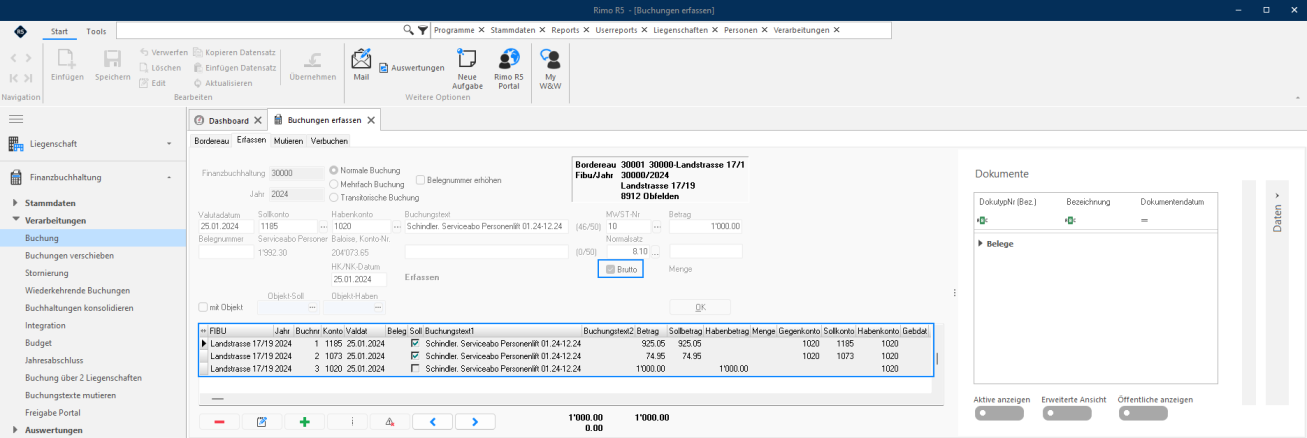Expand the Daten side panel
Screen dimensions: 1307x438
[x=1277, y=212]
